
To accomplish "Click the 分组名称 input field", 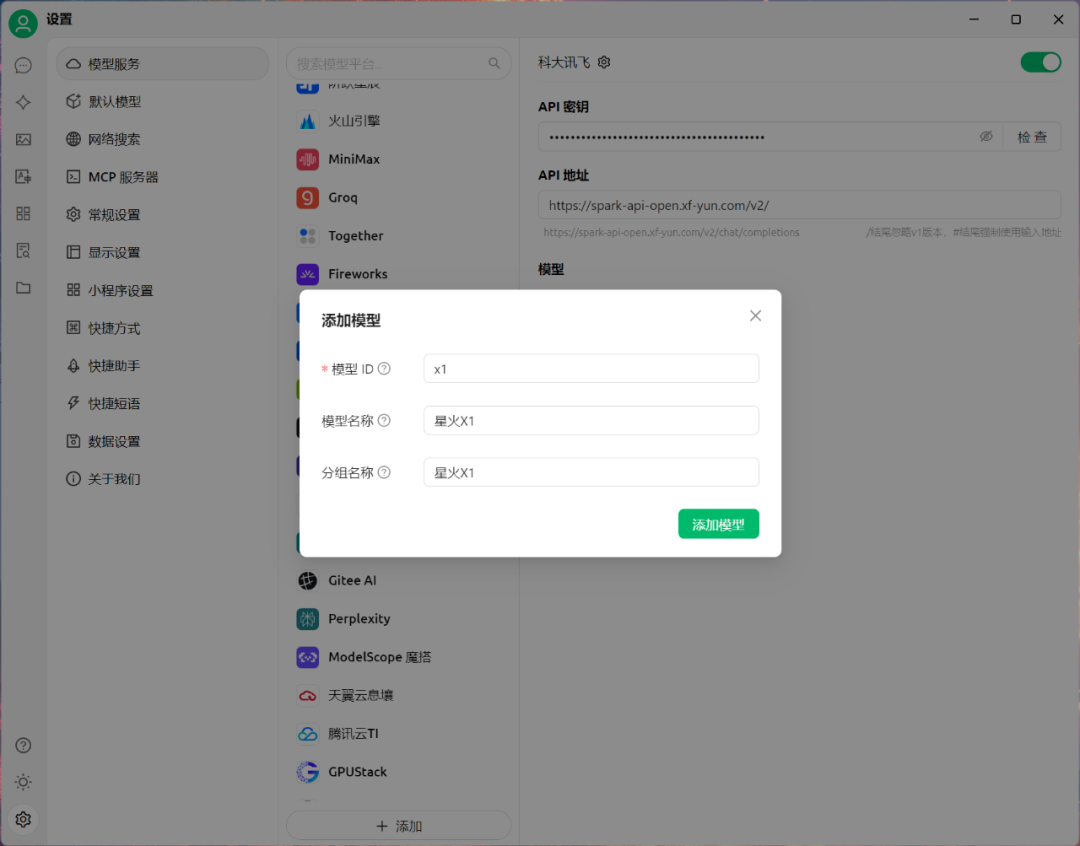I will coord(591,472).
